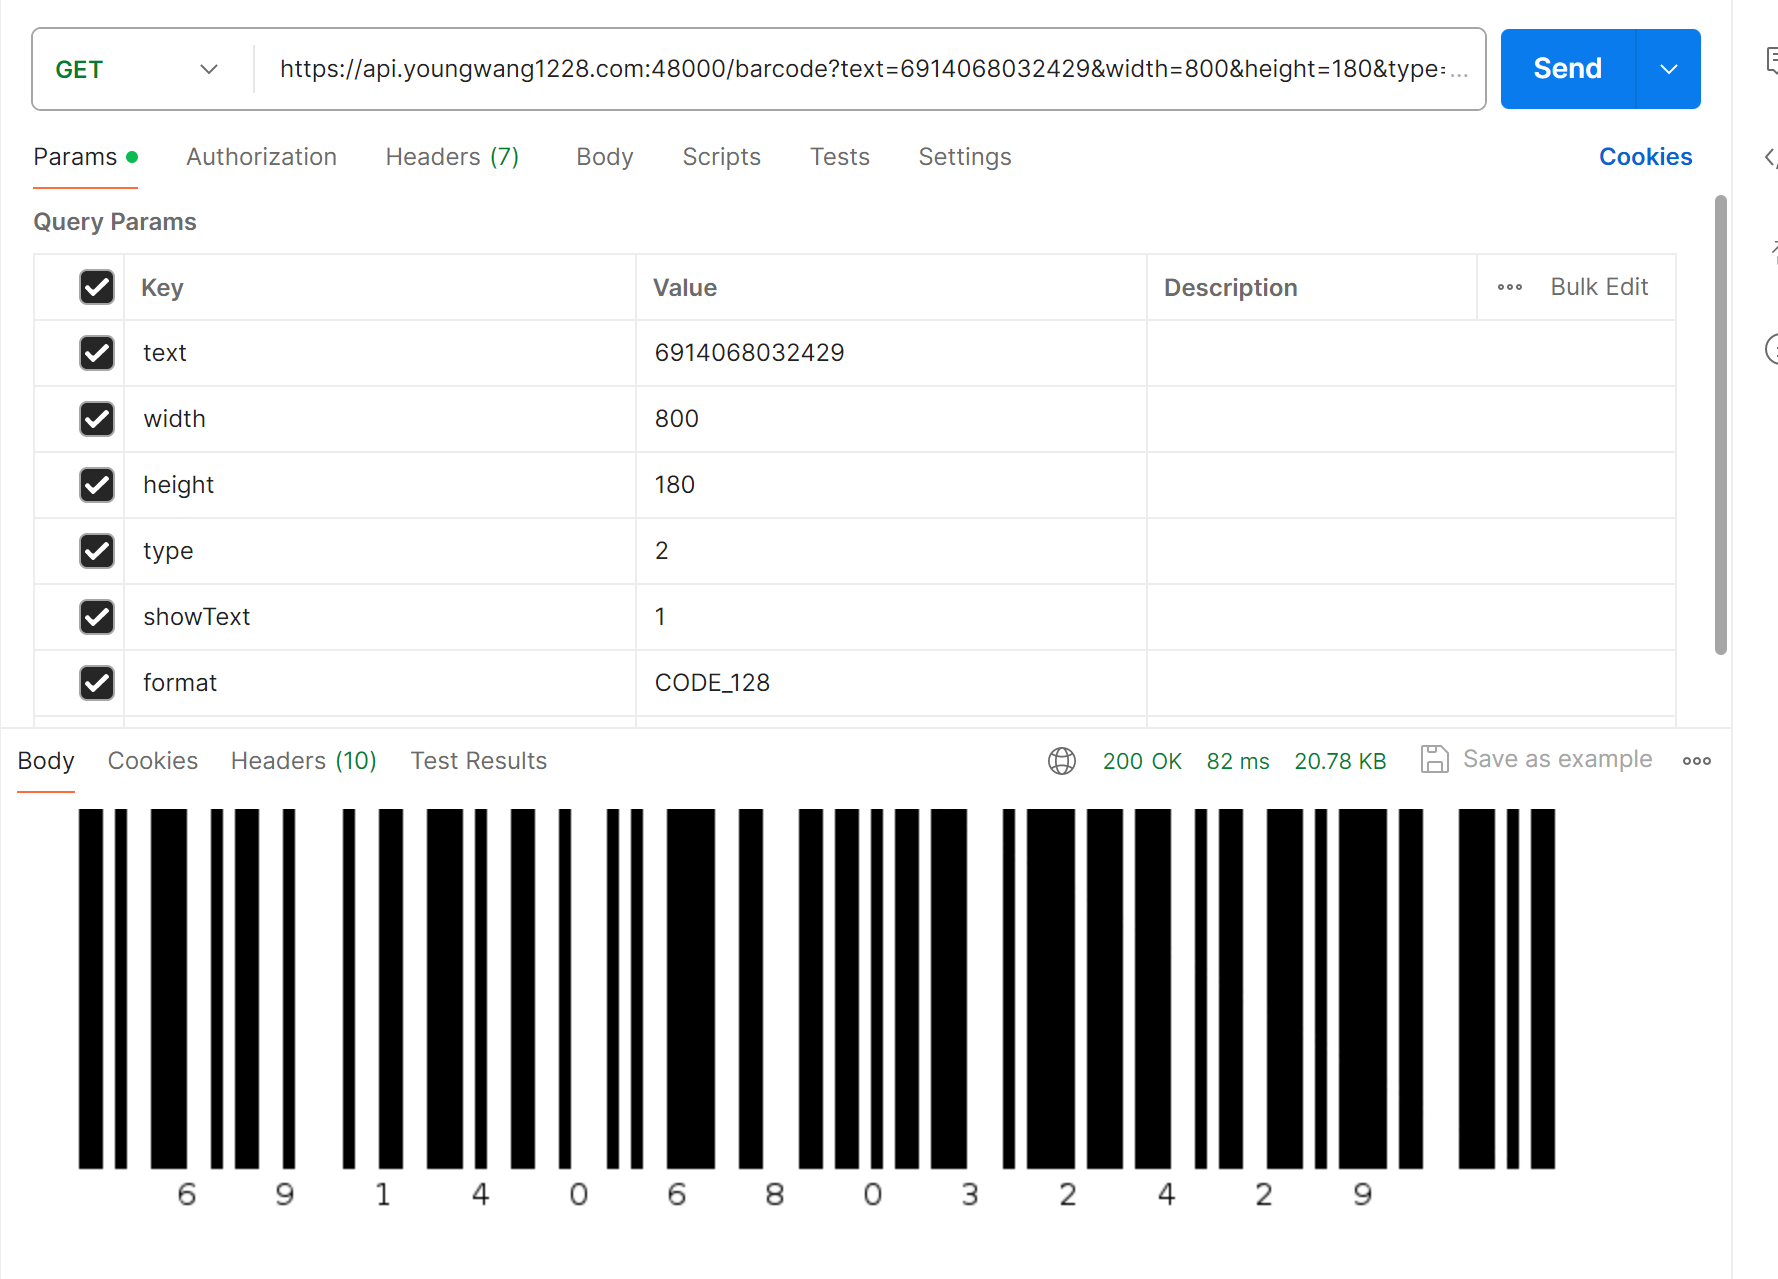Click the 200 OK status
Screen dimensions: 1778x1279
tap(1142, 761)
